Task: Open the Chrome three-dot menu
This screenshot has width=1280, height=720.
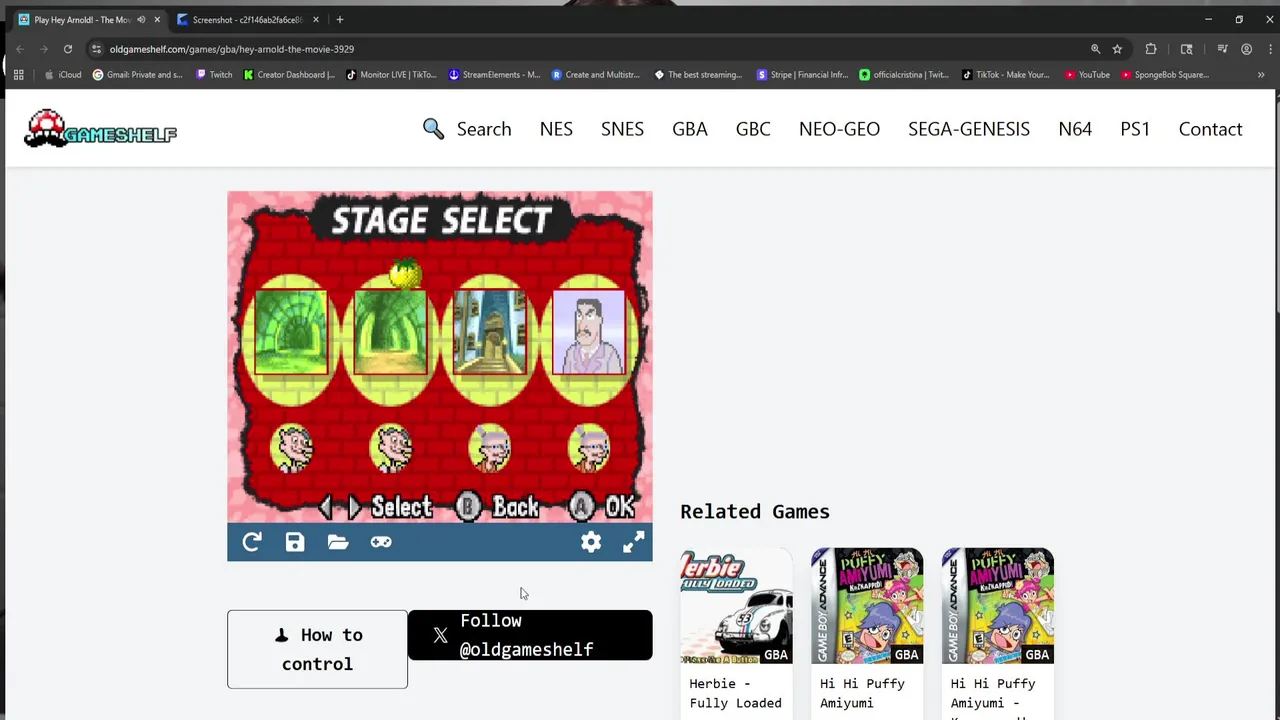Action: 1268,49
